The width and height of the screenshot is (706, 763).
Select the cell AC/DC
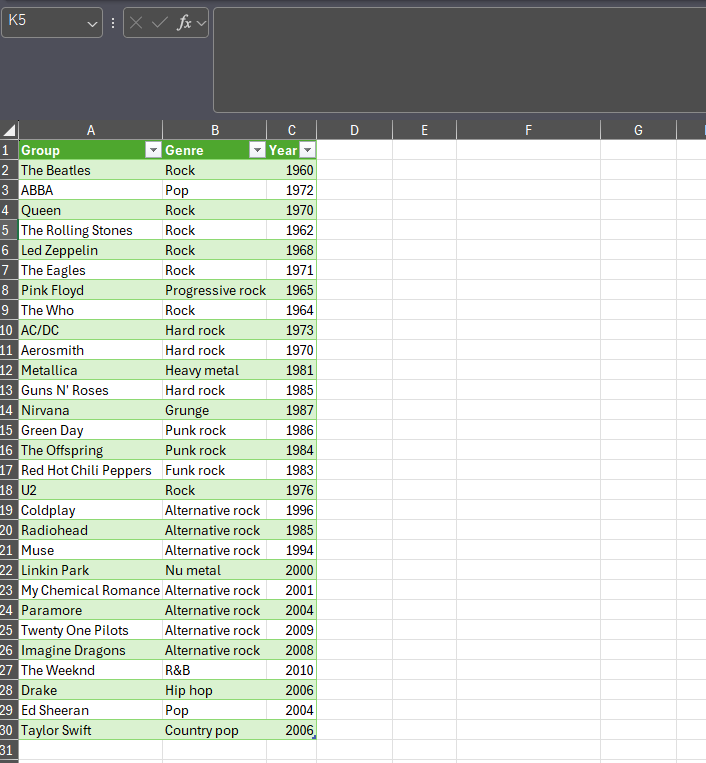91,330
